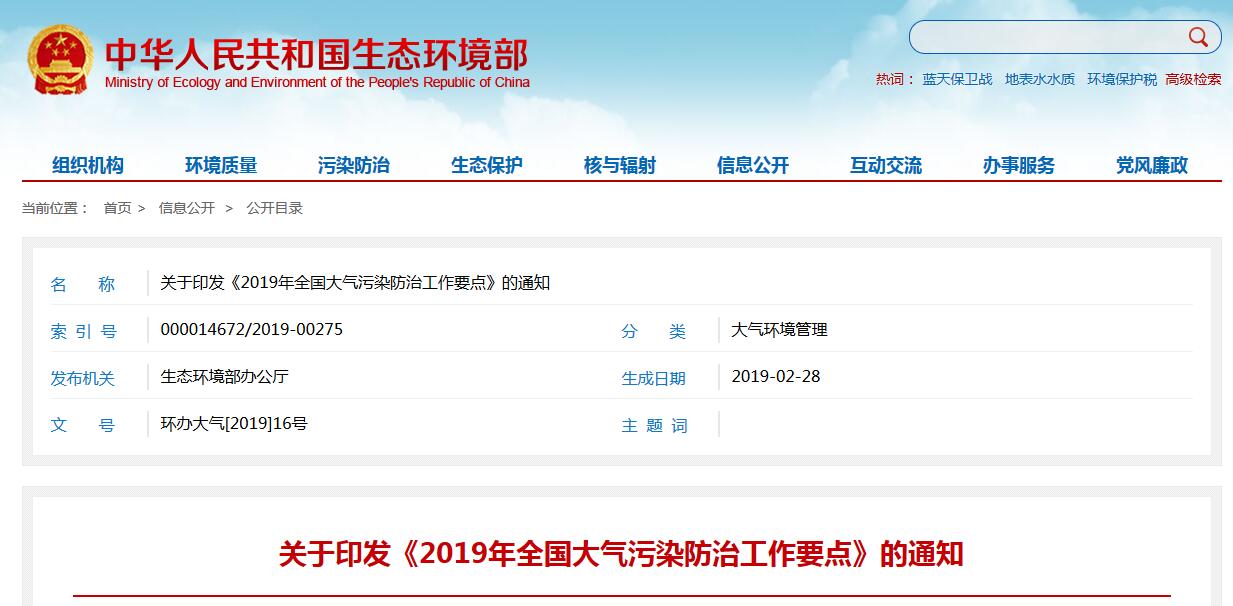Open the 核与辐射 navigation item
This screenshot has width=1233, height=606.
[x=620, y=165]
